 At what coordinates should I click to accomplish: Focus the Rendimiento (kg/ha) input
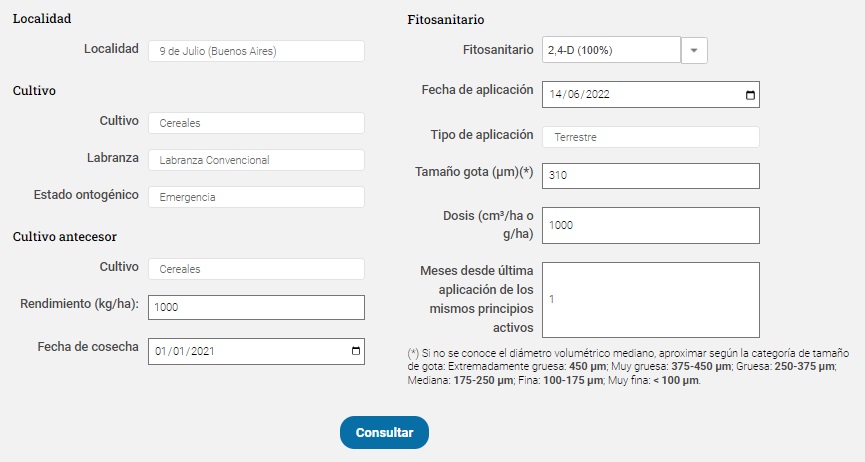[x=256, y=307]
